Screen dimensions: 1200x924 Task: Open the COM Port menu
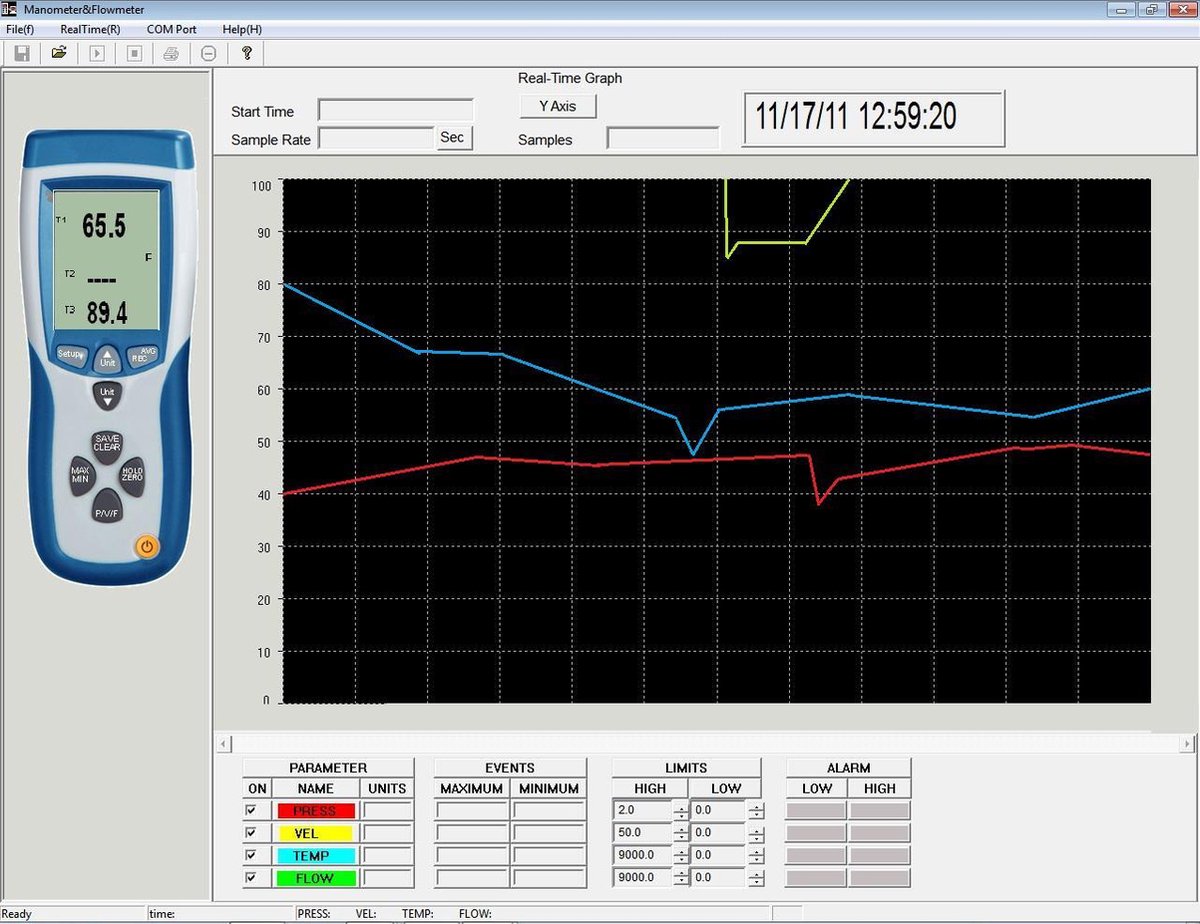[x=171, y=30]
